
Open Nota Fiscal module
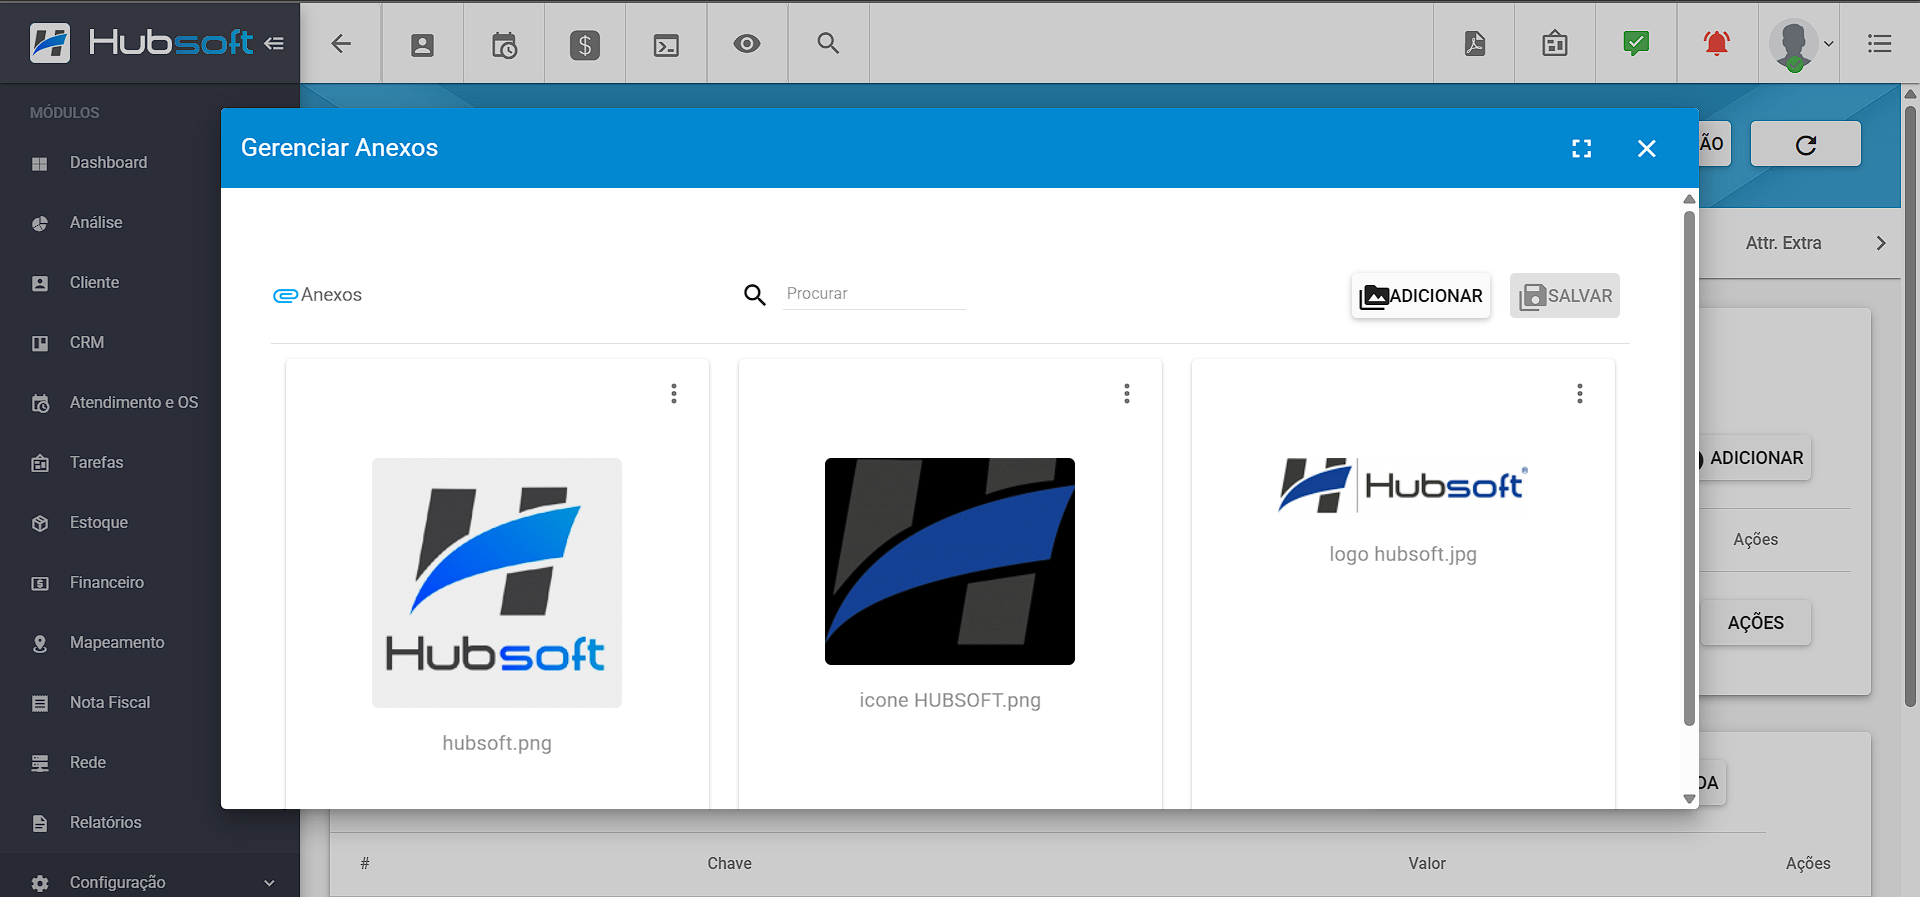[110, 703]
